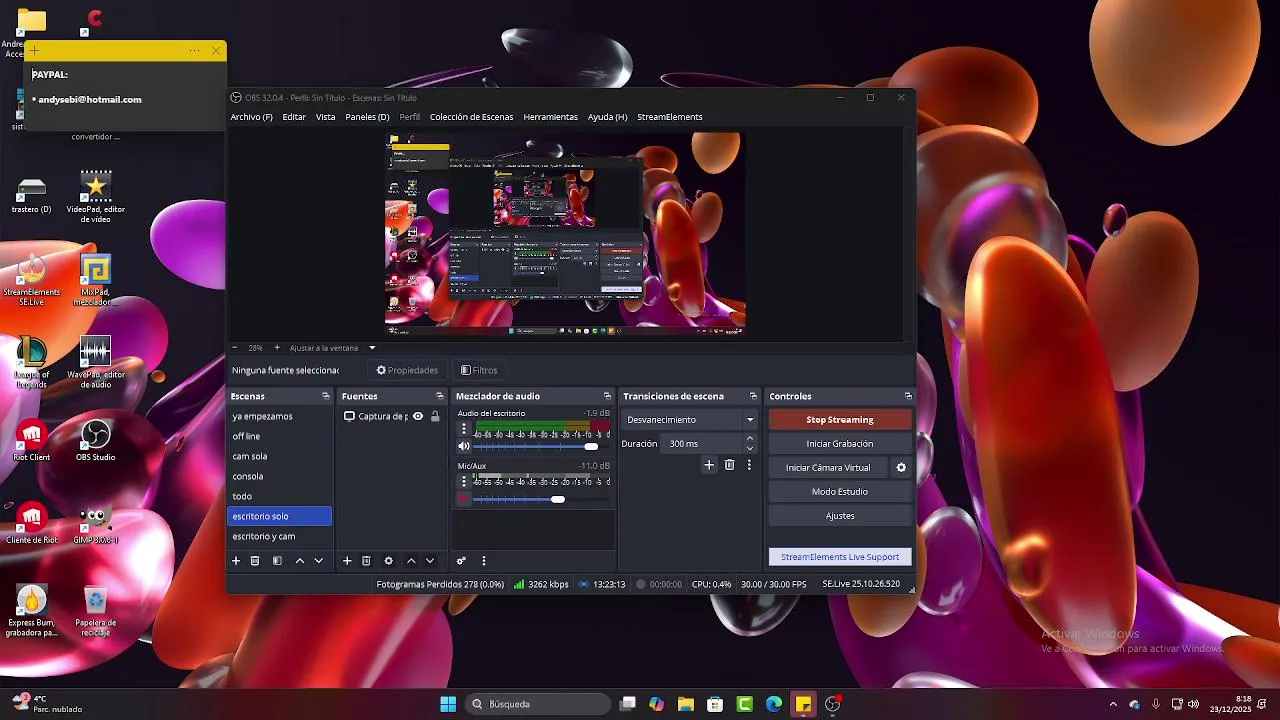Viewport: 1280px width, 720px height.
Task: Open Ajustes settings button
Action: coord(840,515)
